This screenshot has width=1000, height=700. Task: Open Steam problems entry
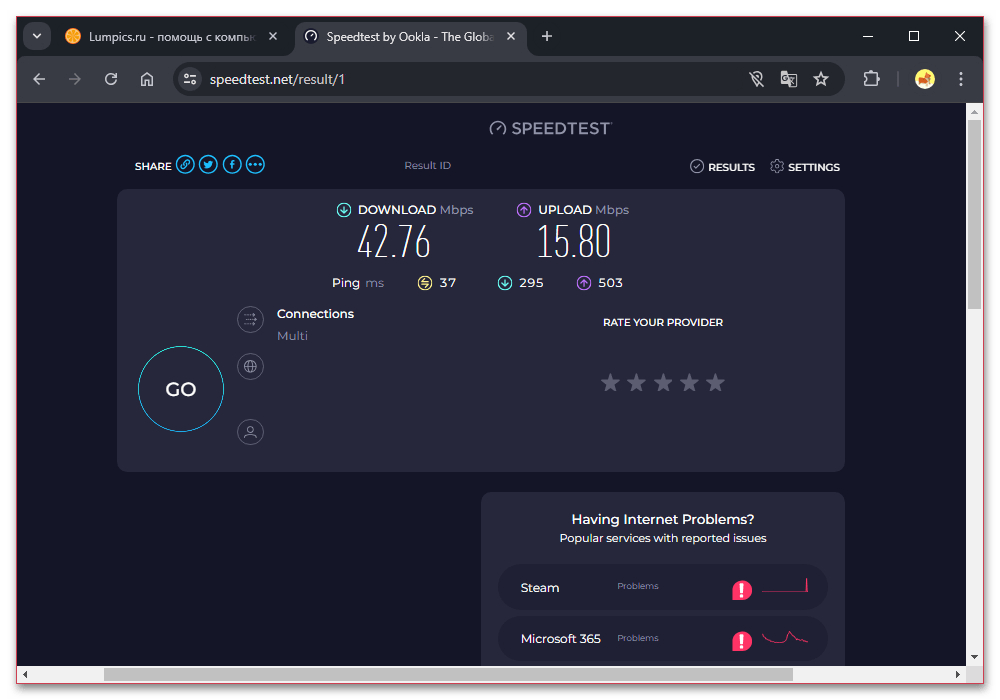tap(663, 587)
